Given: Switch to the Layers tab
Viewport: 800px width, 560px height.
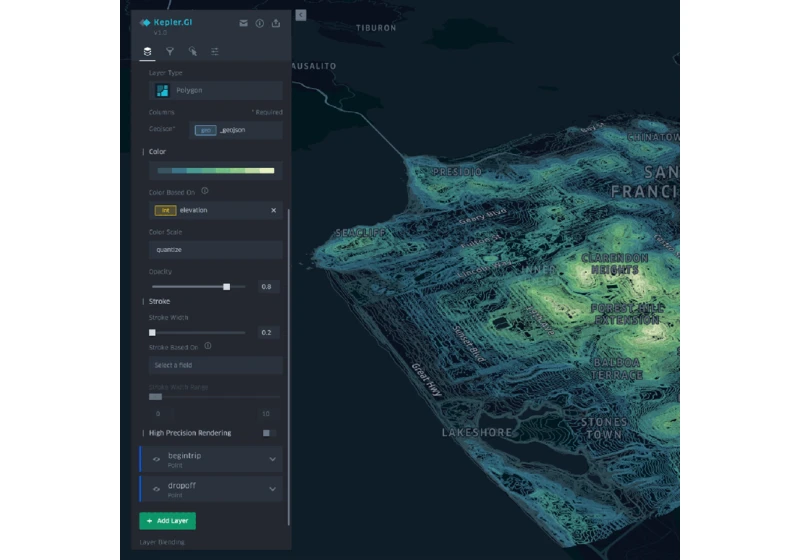Looking at the screenshot, I should (x=147, y=51).
